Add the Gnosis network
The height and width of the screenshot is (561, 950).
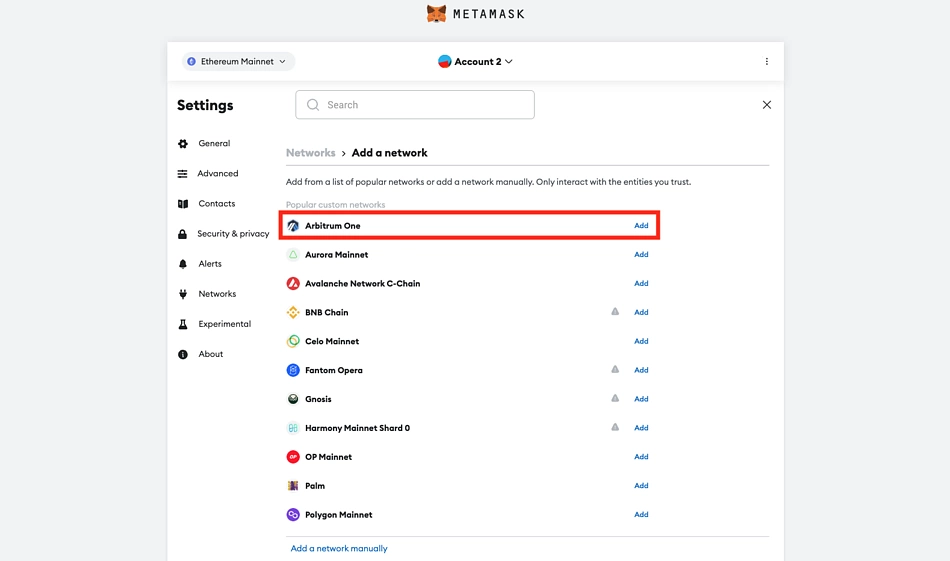[x=641, y=399]
